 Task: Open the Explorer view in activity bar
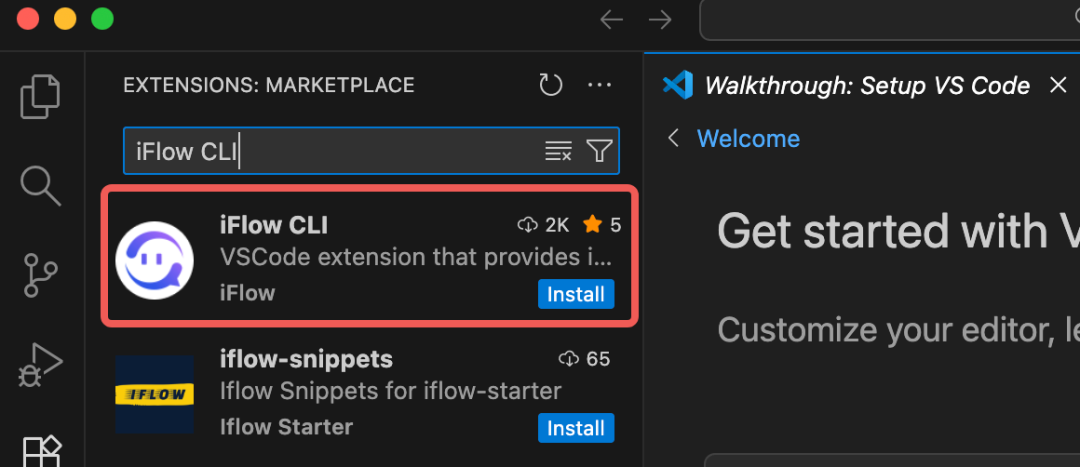point(41,96)
